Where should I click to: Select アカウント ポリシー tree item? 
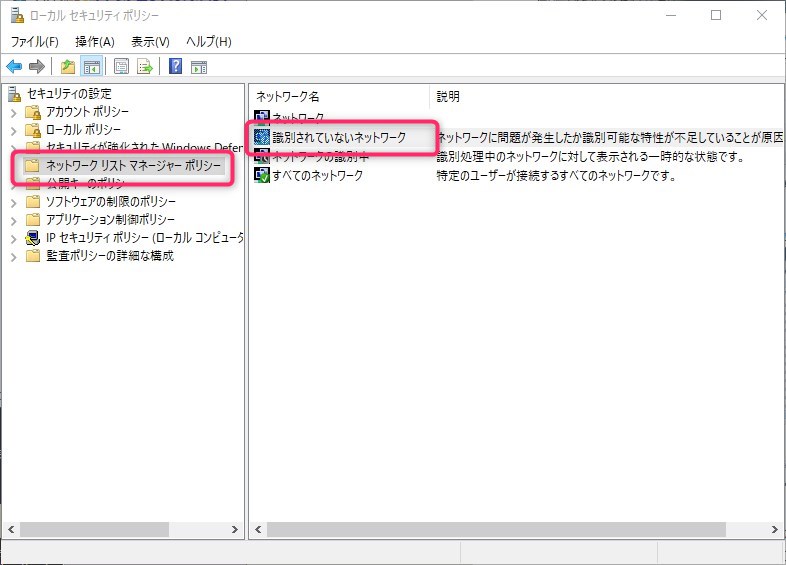[87, 112]
